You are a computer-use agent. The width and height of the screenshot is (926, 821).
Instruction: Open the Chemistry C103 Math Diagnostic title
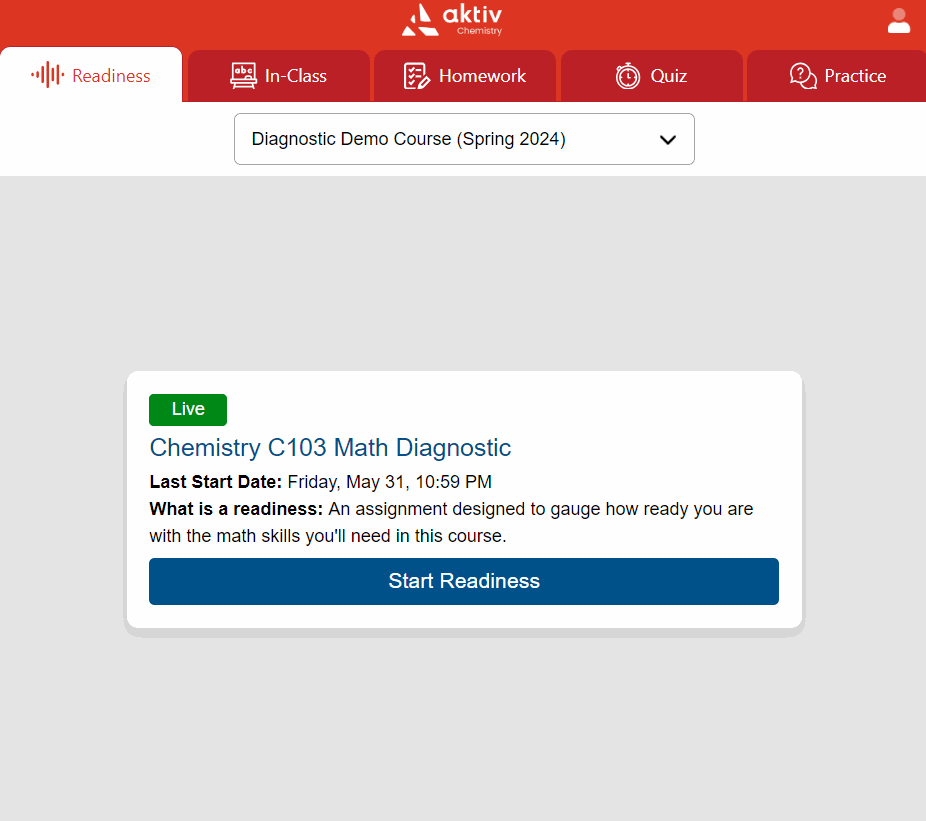(330, 447)
